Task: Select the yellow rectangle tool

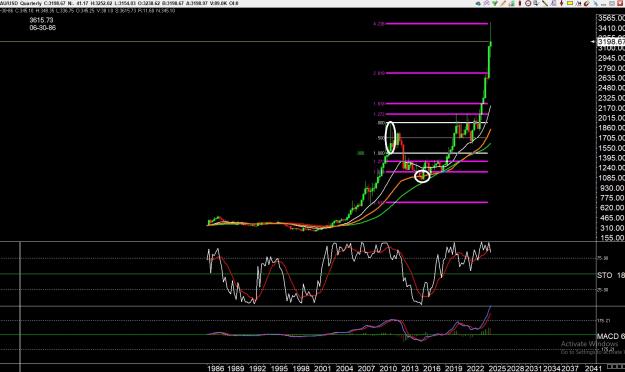Action: (570, 3)
